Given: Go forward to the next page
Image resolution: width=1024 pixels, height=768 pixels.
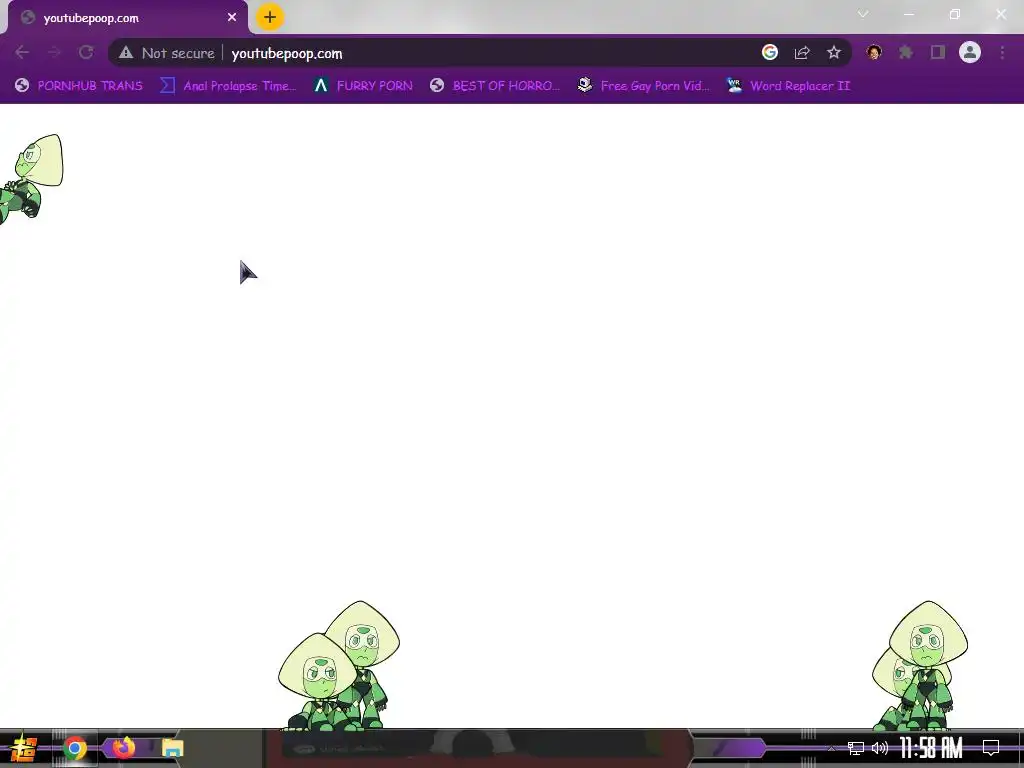Looking at the screenshot, I should (x=54, y=52).
